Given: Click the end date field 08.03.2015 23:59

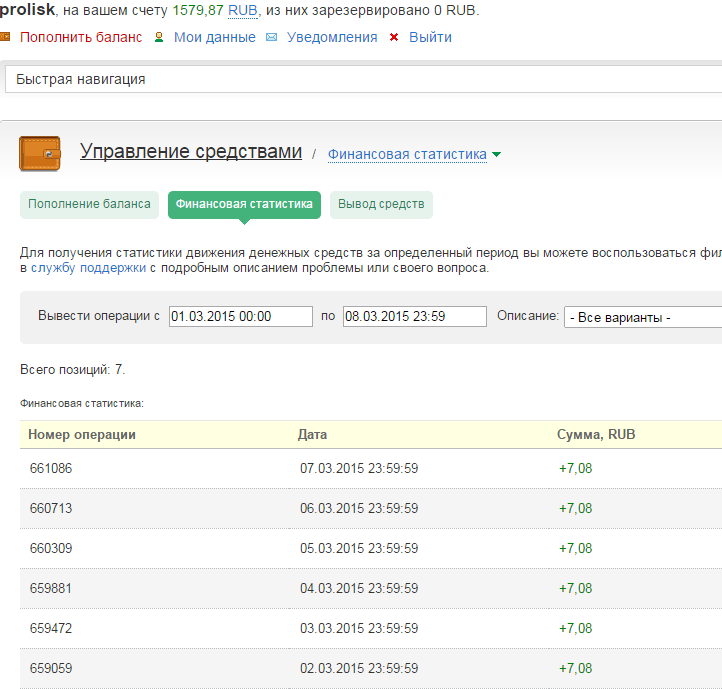Looking at the screenshot, I should [x=414, y=316].
